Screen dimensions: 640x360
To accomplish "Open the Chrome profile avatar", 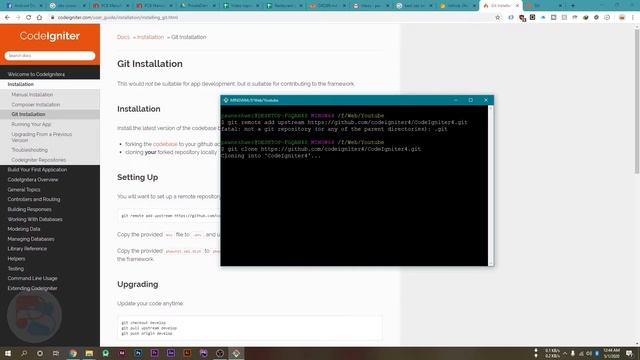I will tap(622, 18).
